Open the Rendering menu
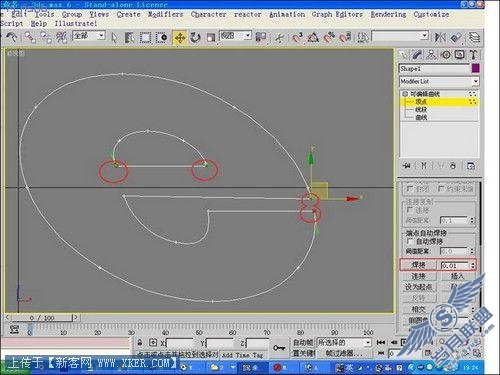 click(388, 14)
